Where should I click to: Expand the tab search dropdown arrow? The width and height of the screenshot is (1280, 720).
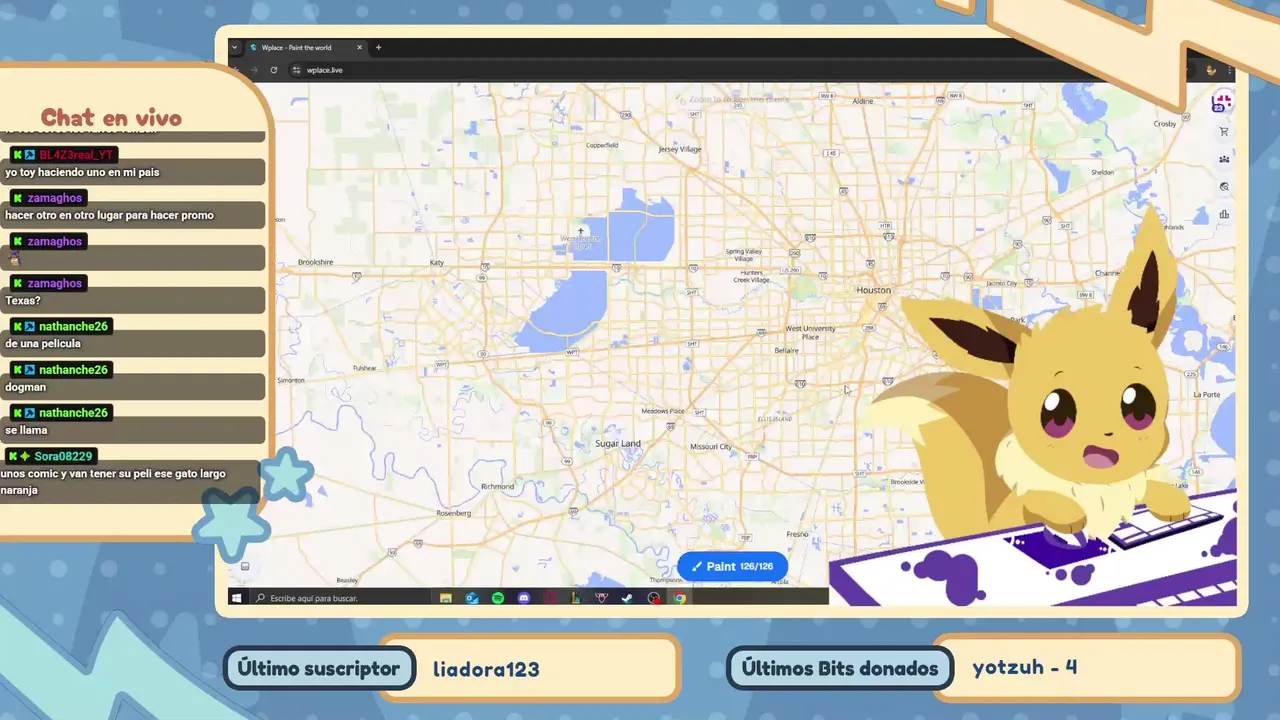[235, 47]
